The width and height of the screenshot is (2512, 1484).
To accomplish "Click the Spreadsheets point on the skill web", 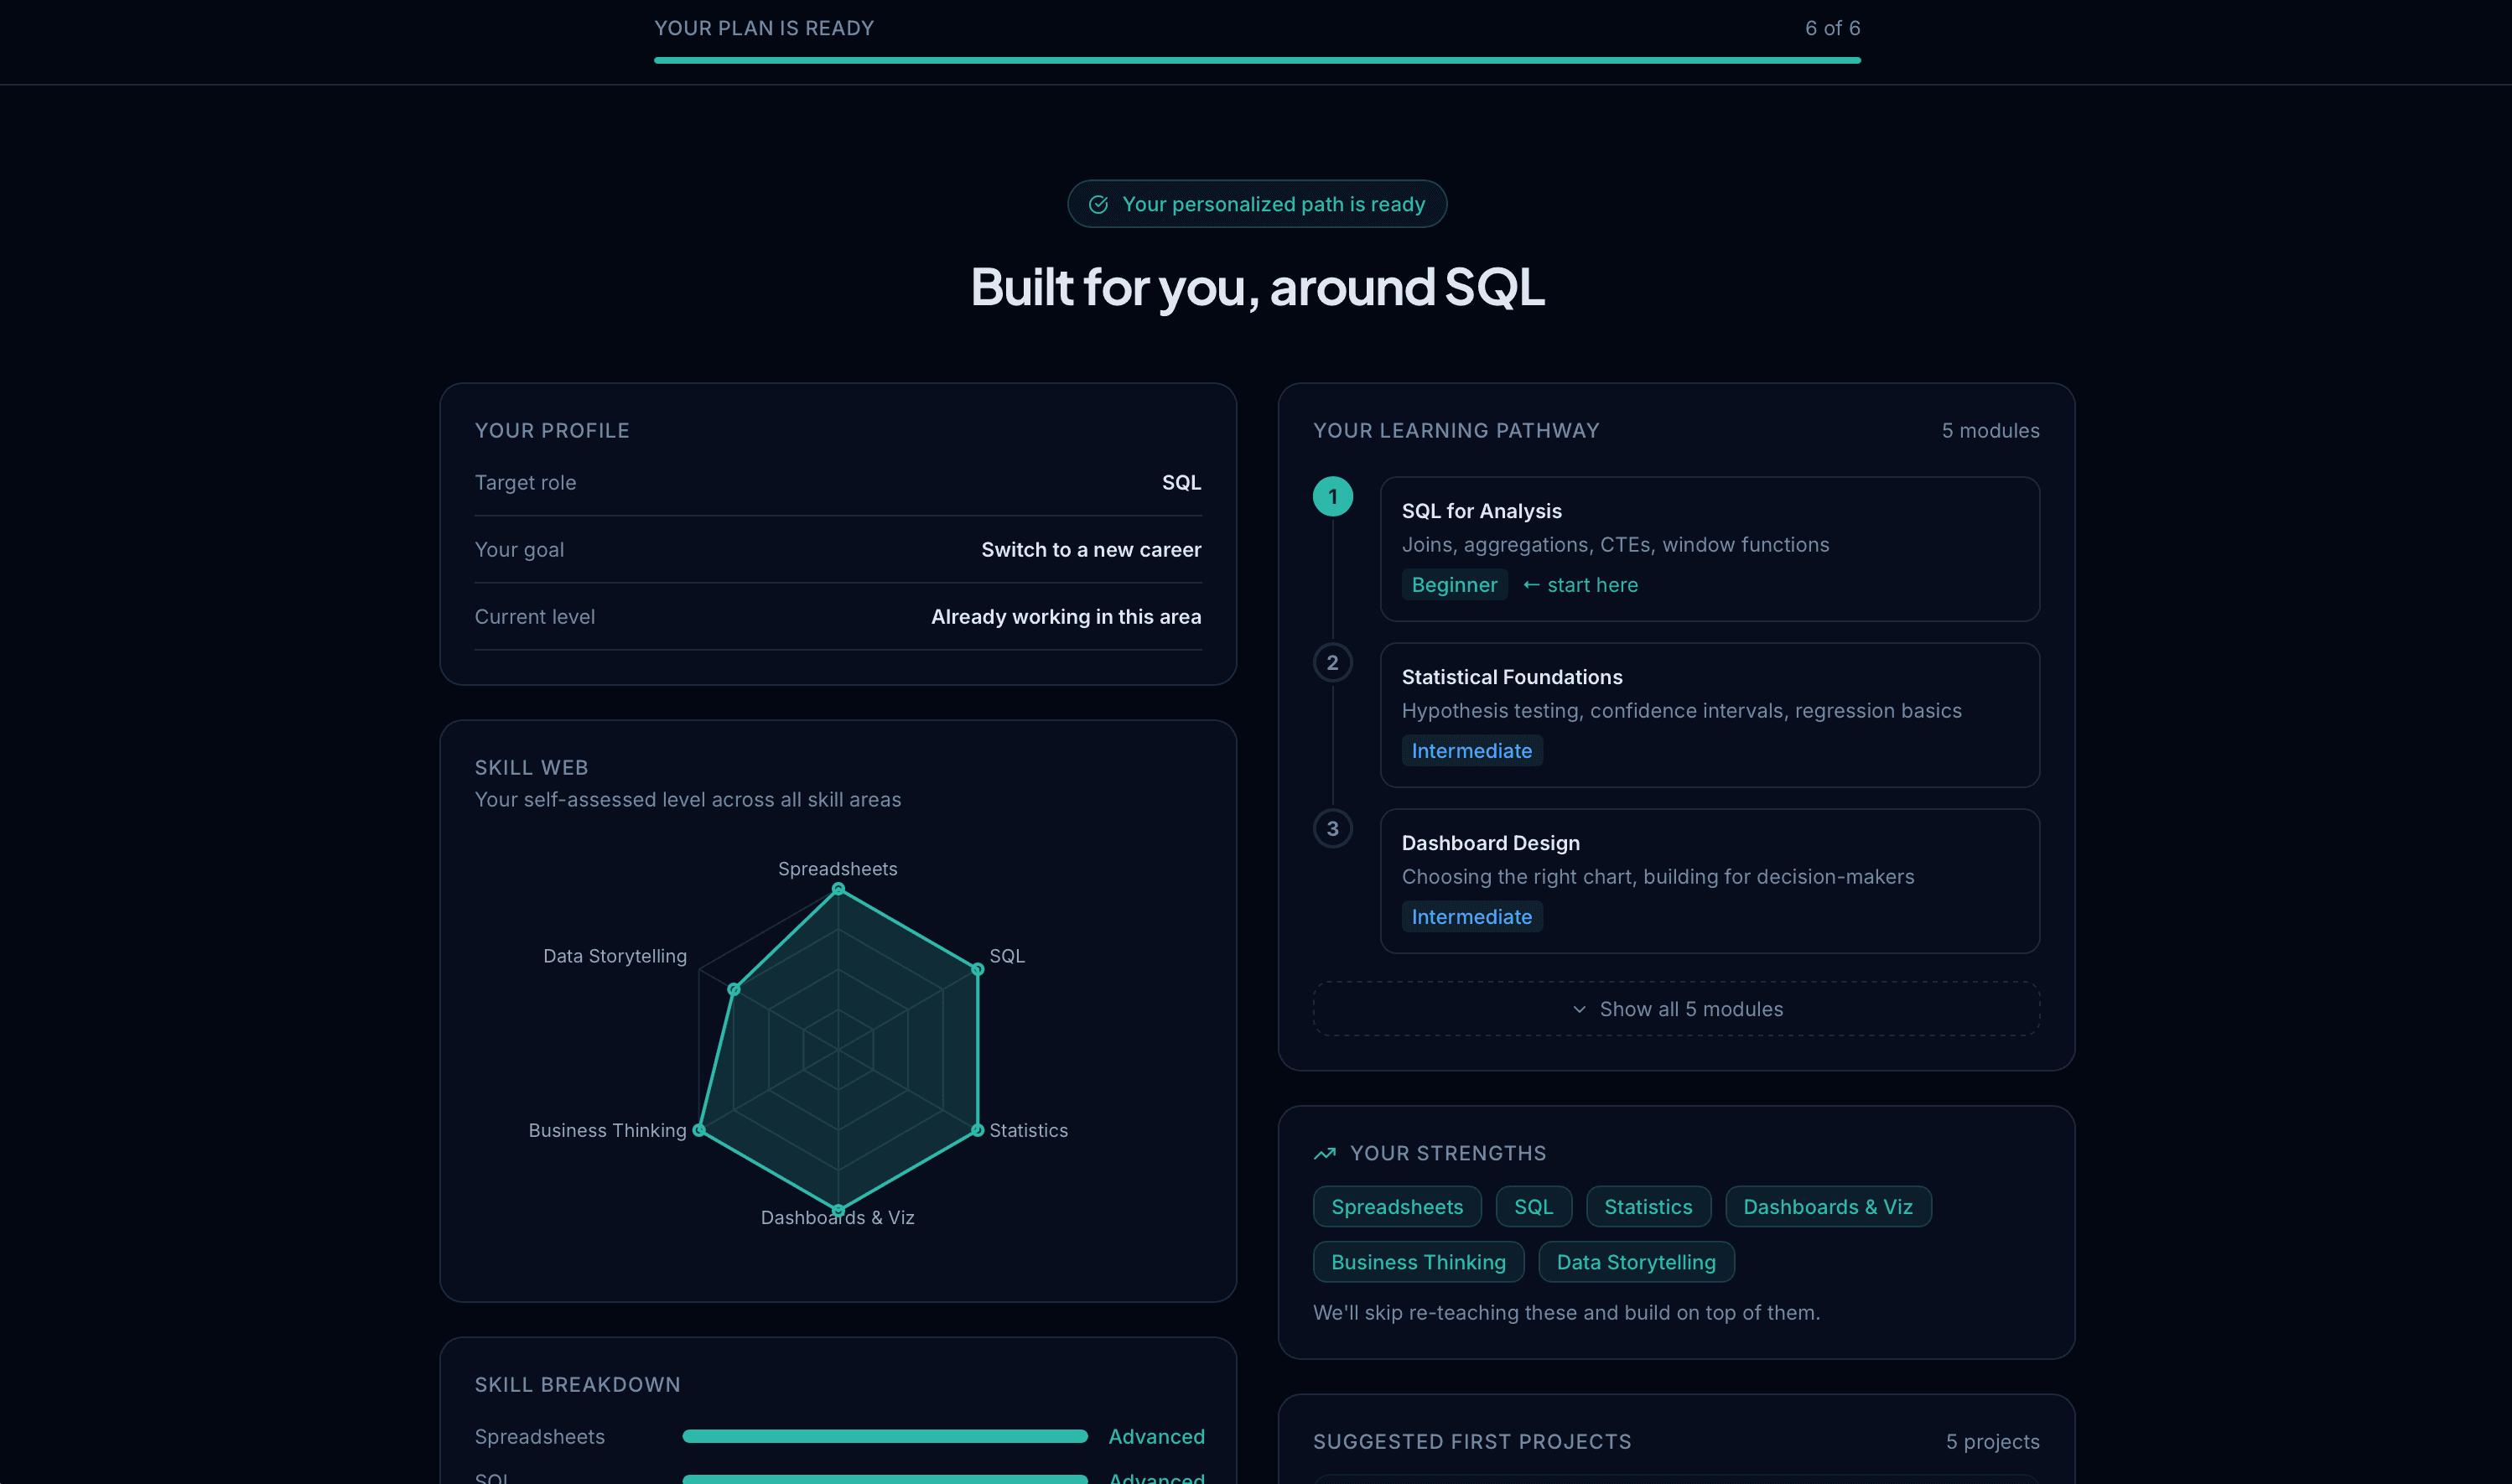I will (x=838, y=889).
